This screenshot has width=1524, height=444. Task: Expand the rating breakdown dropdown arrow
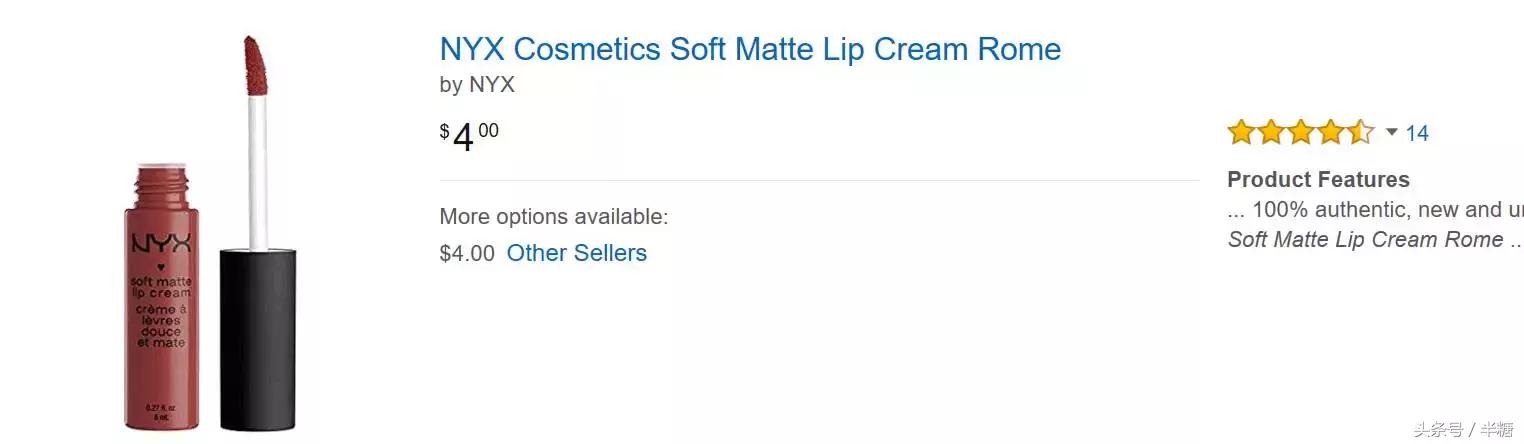[x=1391, y=132]
